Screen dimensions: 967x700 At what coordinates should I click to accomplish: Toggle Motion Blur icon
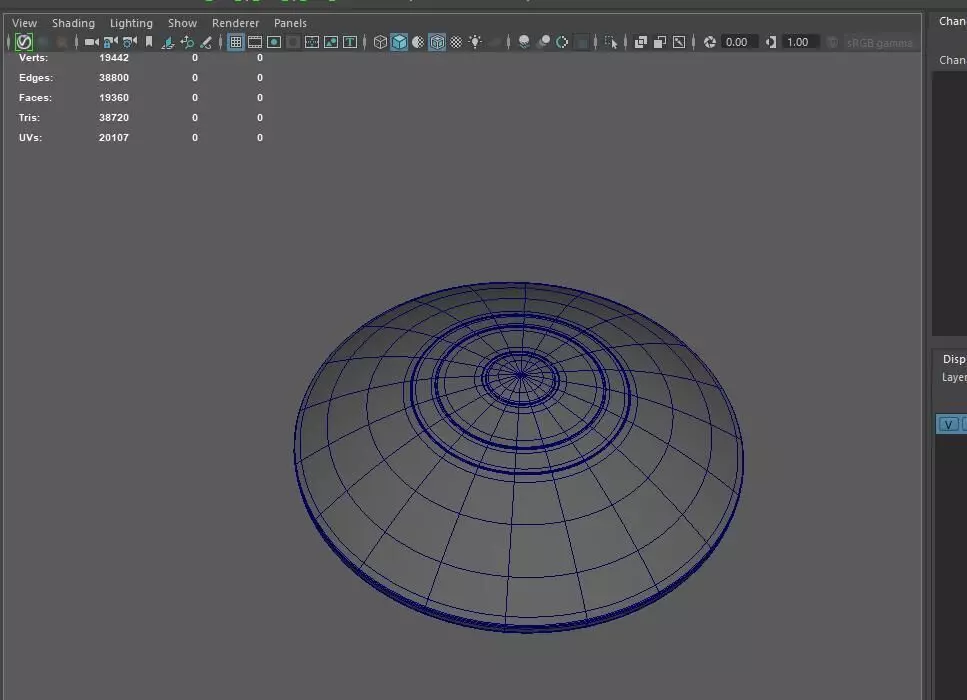pyautogui.click(x=543, y=42)
